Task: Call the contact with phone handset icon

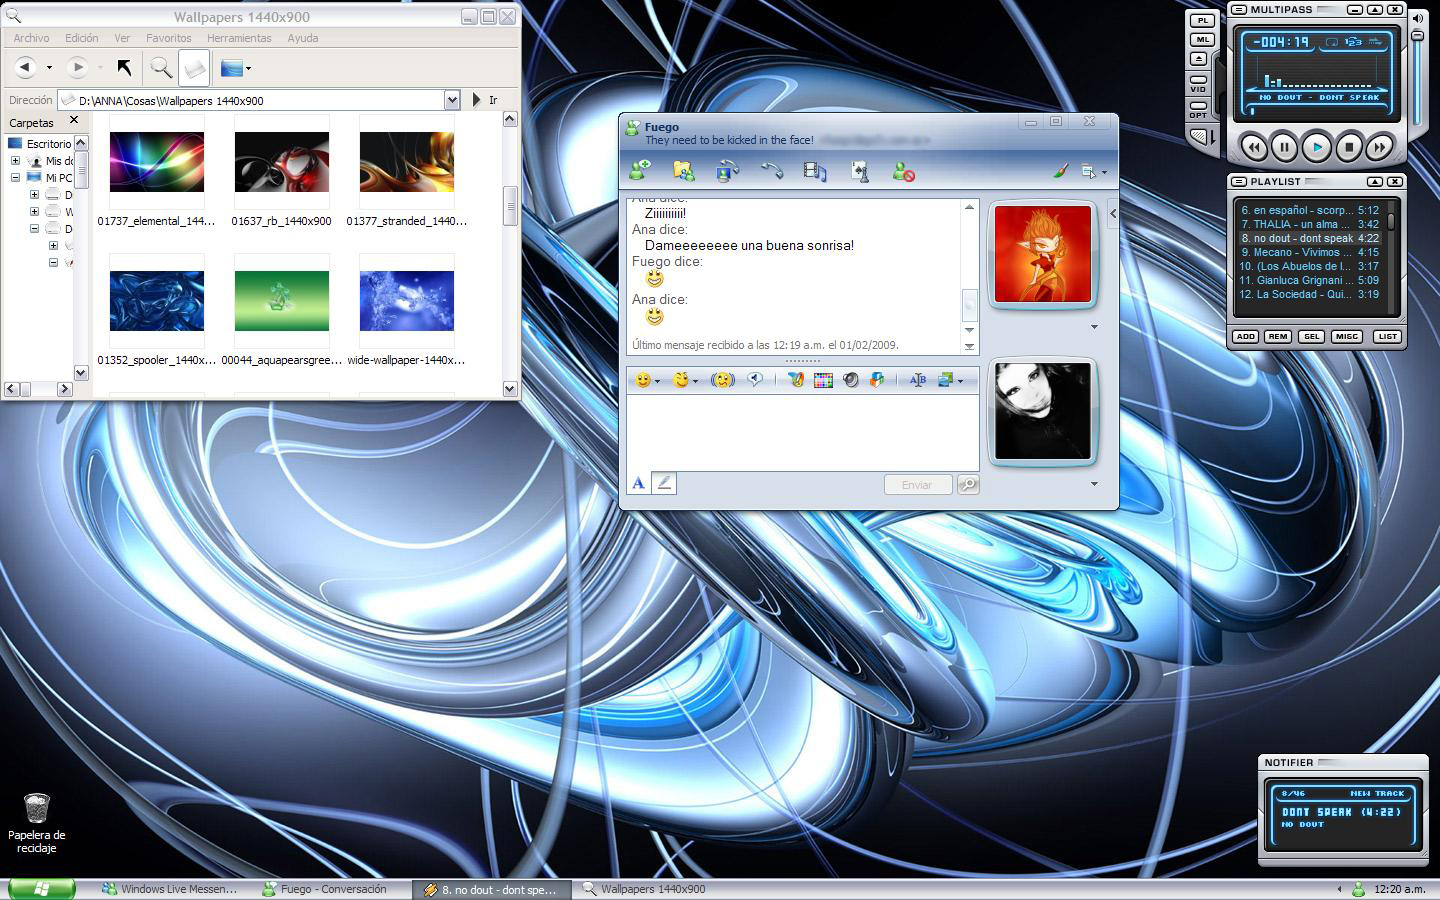Action: tap(771, 171)
